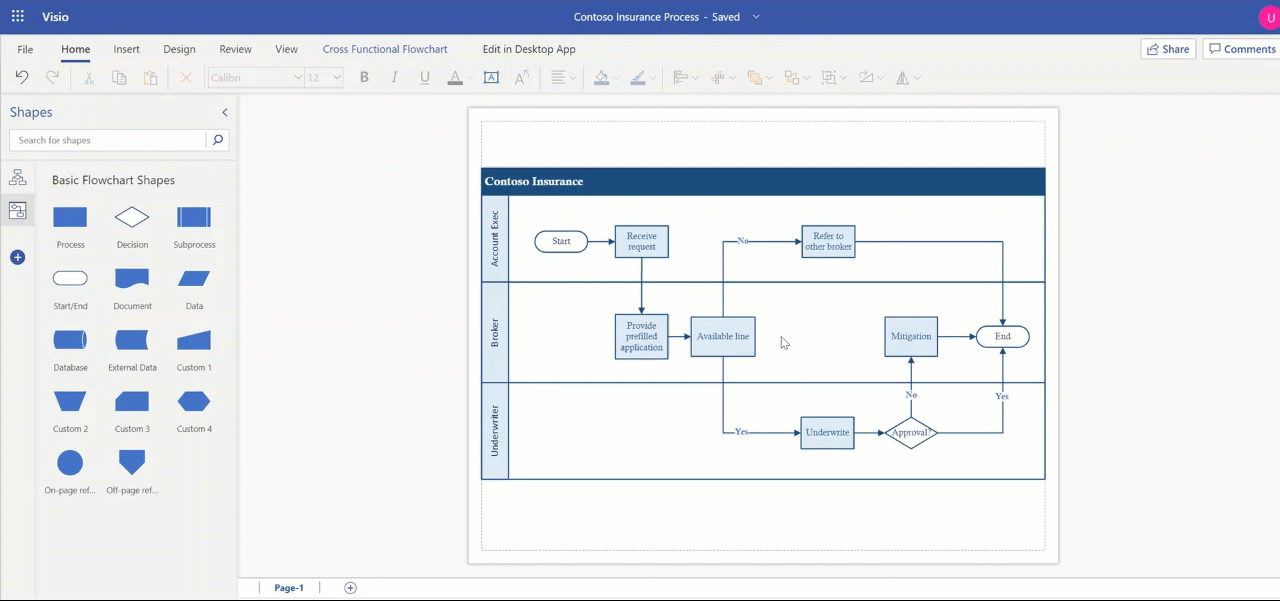
Task: Click the Copy icon in the ribbon
Action: (119, 77)
